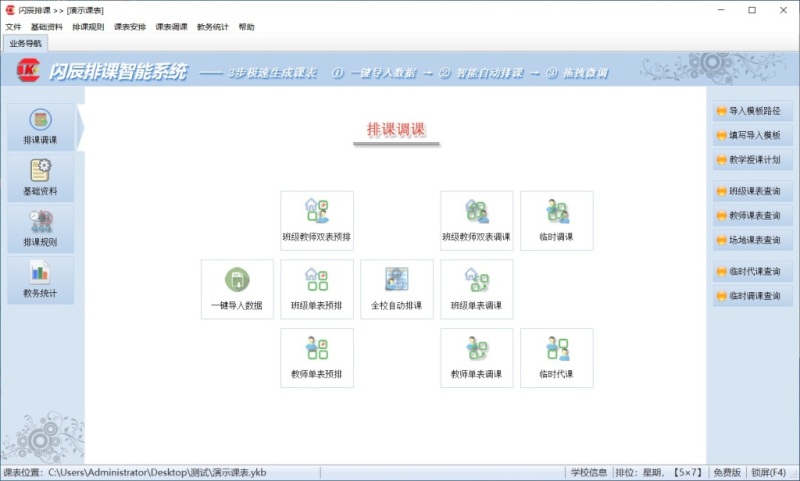Switch to 基础资料 sidebar section
This screenshot has height=481, width=800.
coord(40,177)
